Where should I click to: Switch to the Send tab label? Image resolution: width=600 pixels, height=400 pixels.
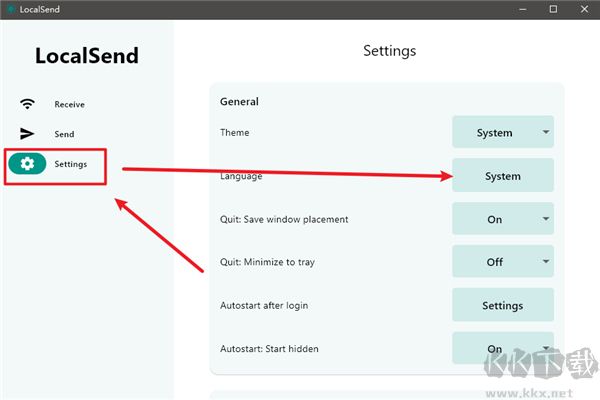click(64, 134)
